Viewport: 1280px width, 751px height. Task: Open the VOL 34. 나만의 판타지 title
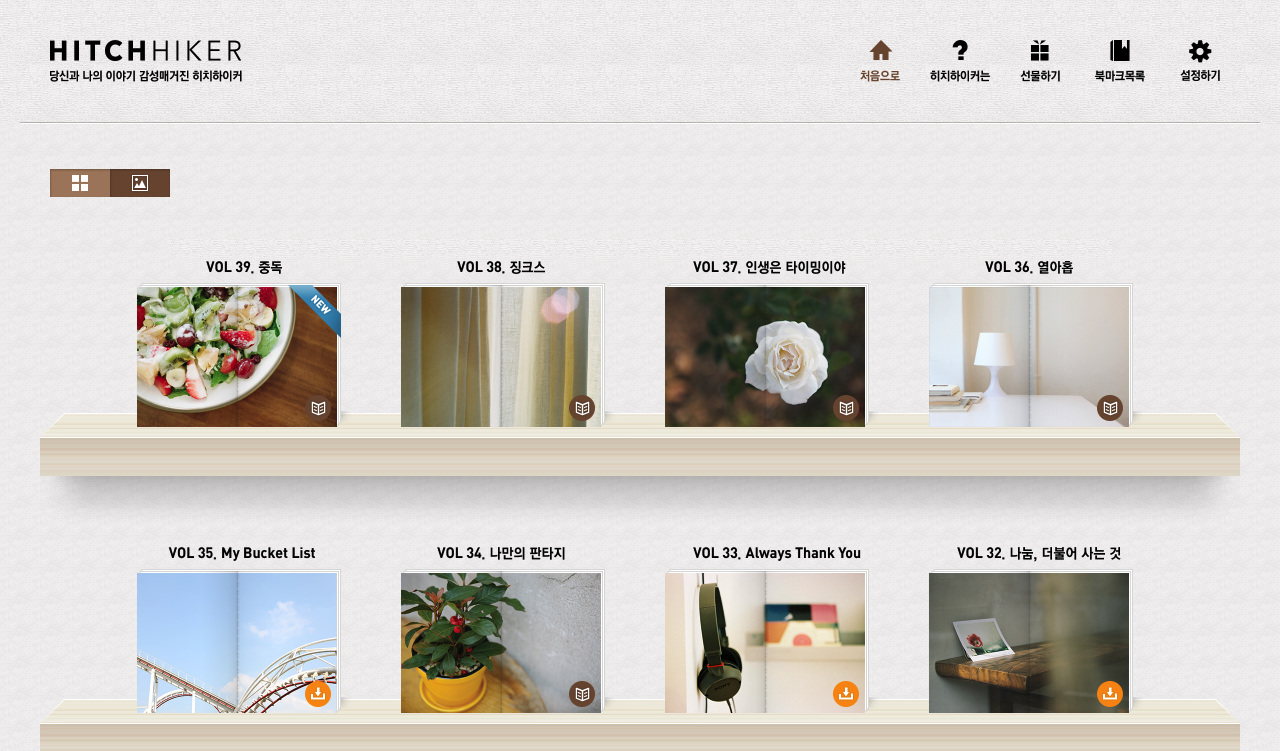501,553
